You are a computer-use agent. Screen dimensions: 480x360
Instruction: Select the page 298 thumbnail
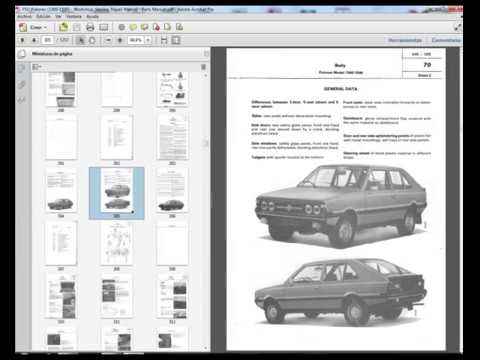tap(61, 89)
